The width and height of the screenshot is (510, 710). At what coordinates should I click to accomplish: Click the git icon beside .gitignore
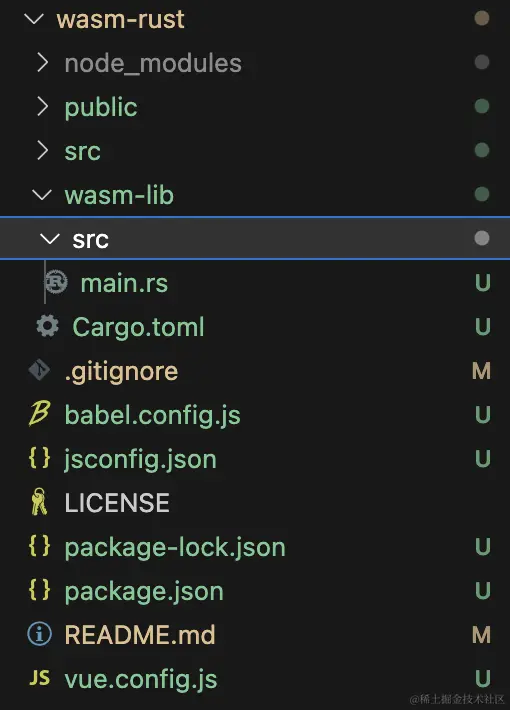[39, 370]
